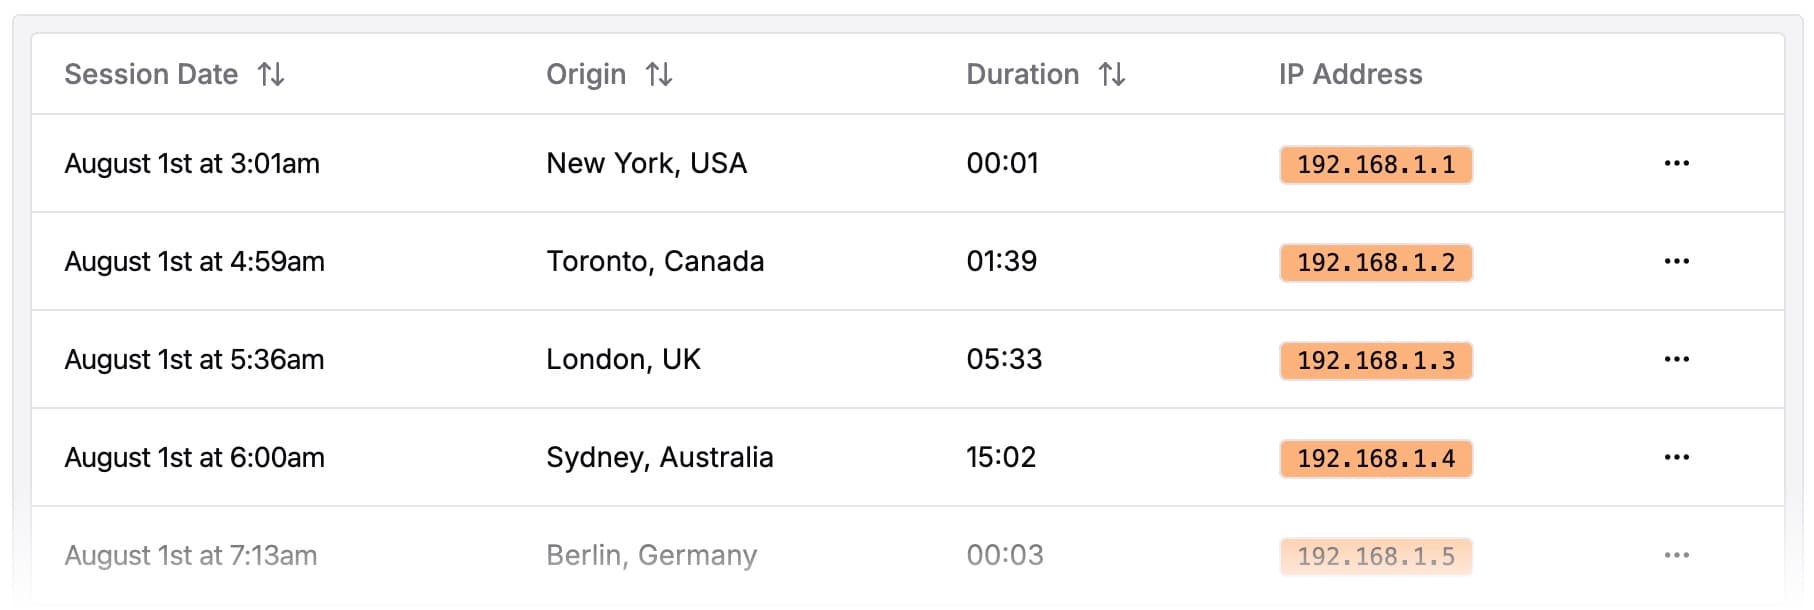1814x610 pixels.
Task: Toggle Duration column sort arrows
Action: pos(1112,74)
